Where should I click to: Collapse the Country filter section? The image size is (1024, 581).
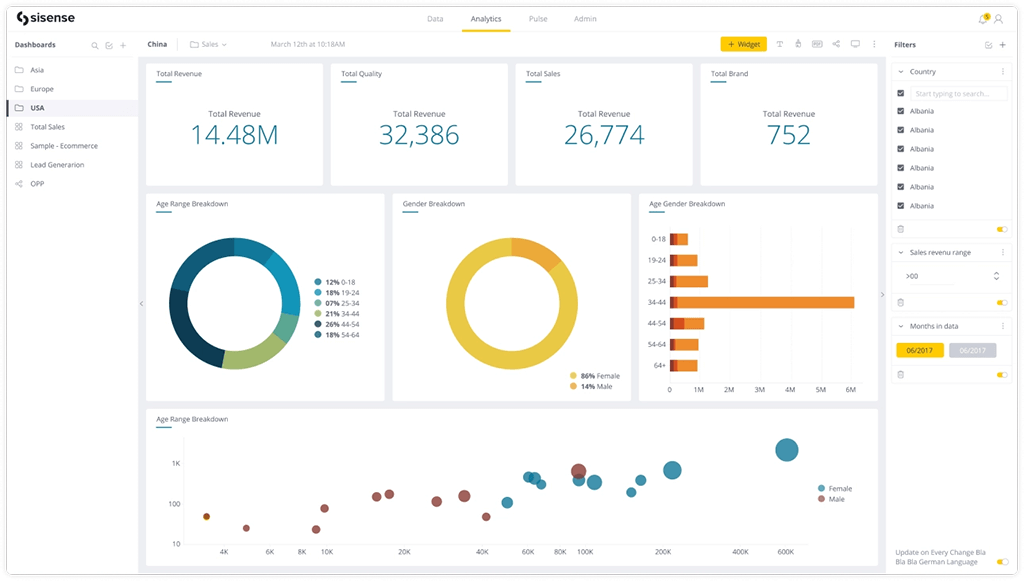pos(901,72)
